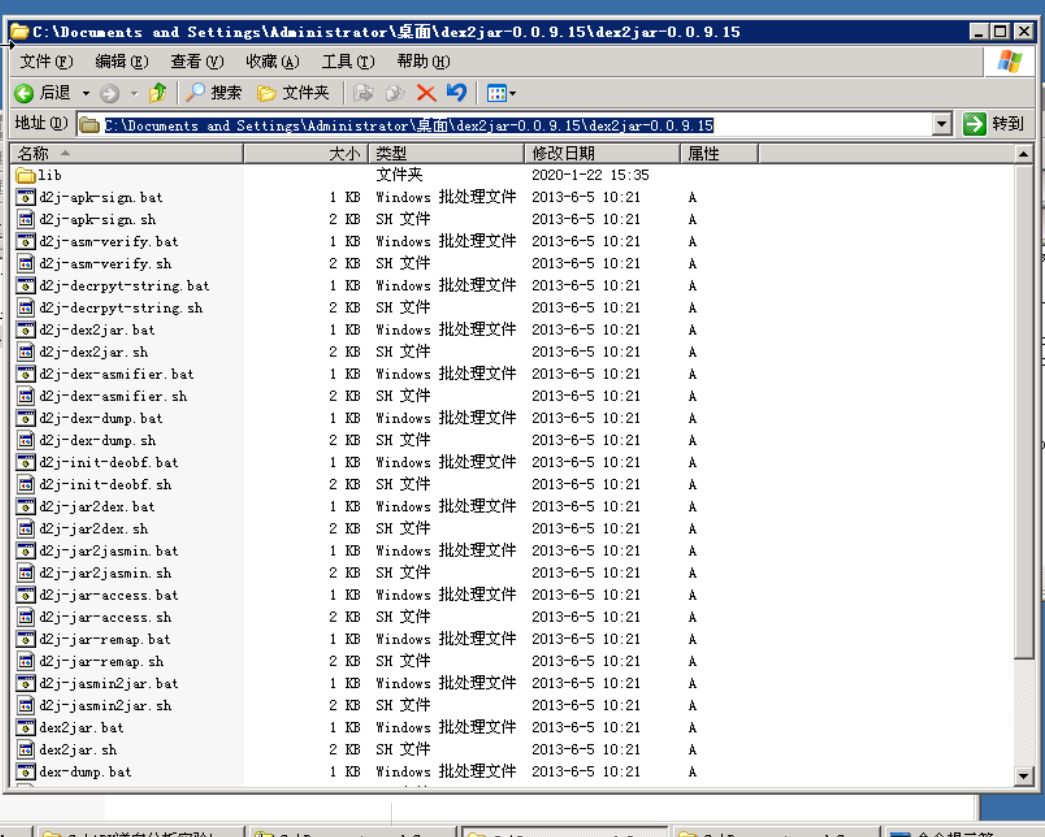Click the red Delete X icon
1045x837 pixels.
click(426, 93)
